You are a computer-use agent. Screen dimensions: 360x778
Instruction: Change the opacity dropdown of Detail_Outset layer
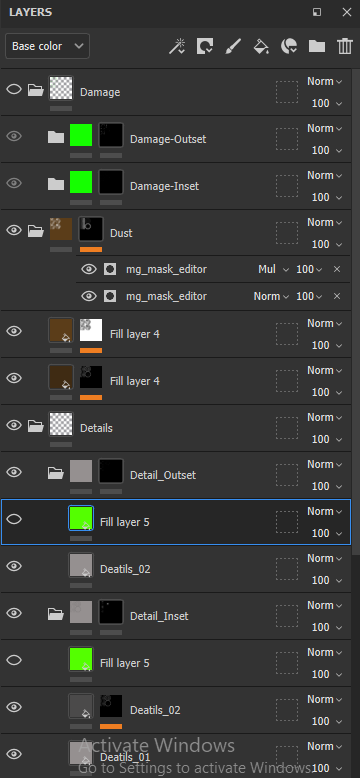point(327,486)
